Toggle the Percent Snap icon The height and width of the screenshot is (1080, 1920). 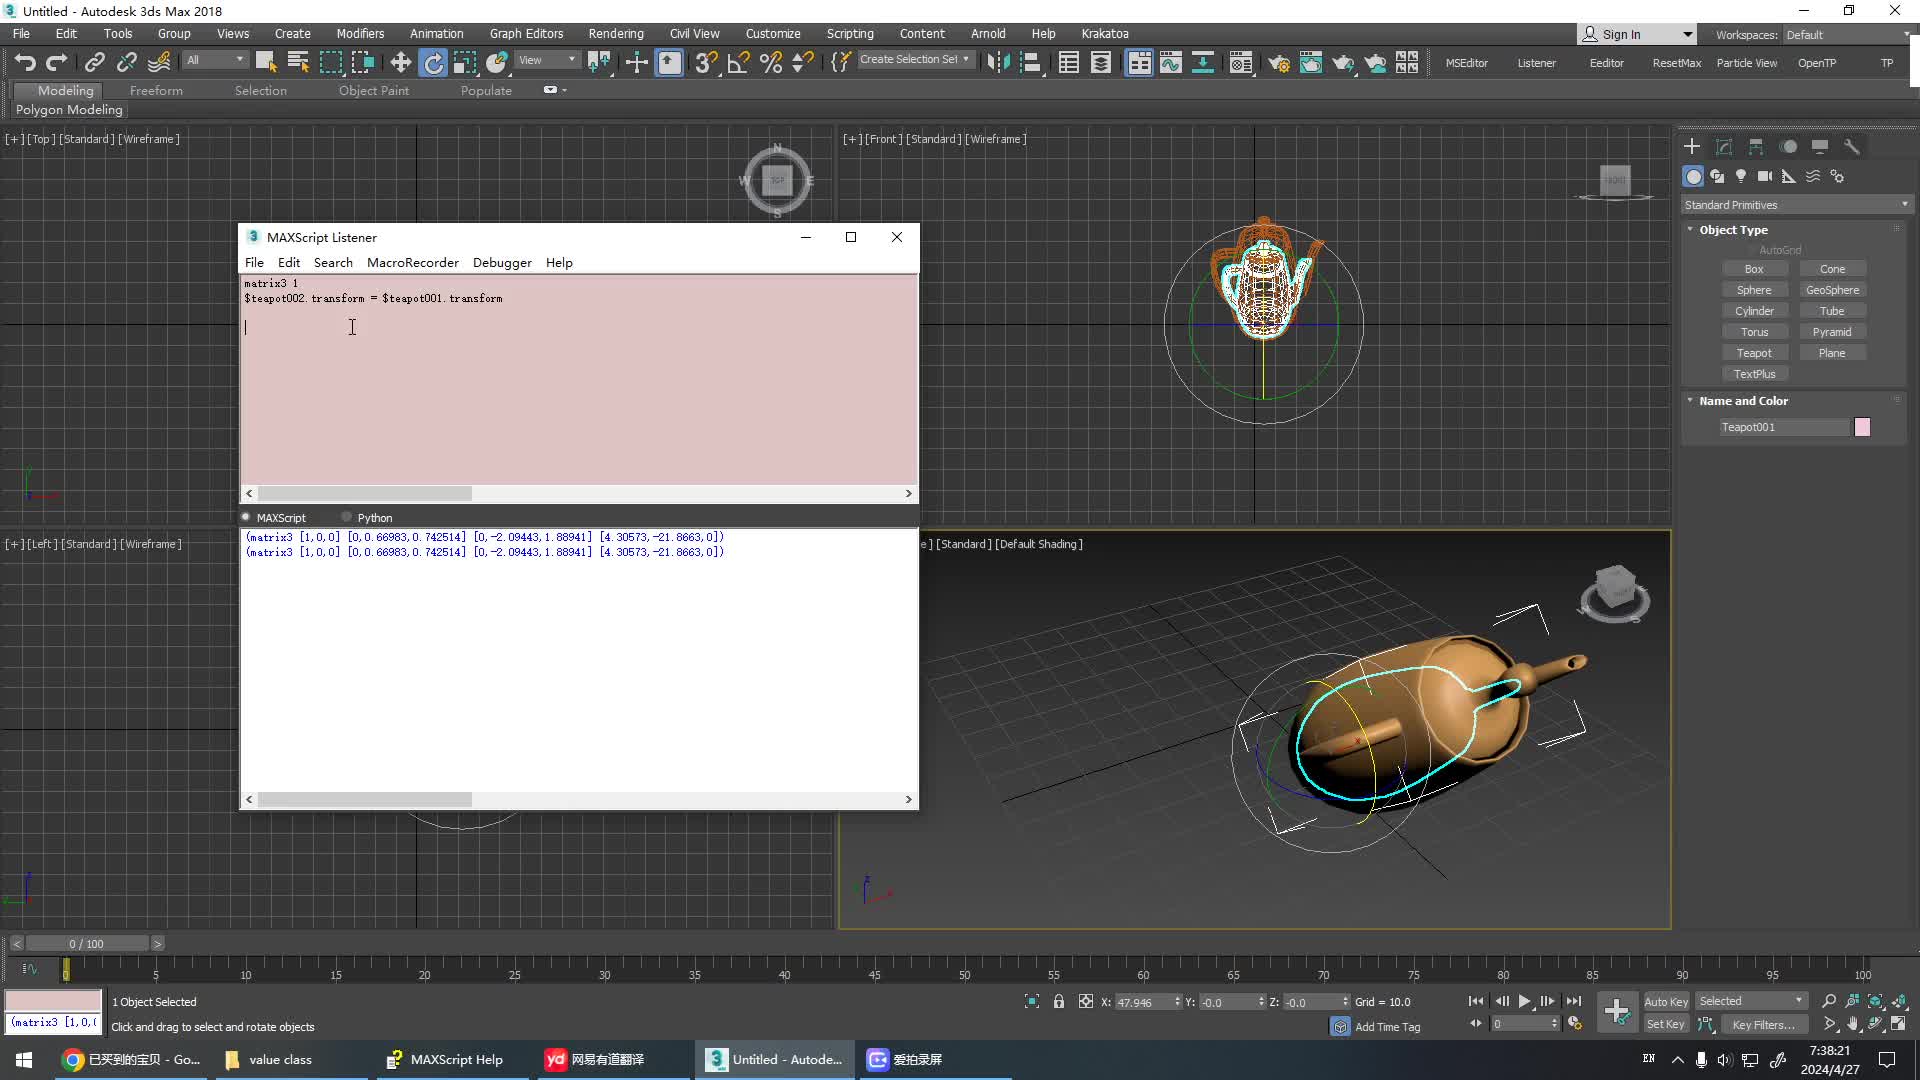(x=771, y=63)
